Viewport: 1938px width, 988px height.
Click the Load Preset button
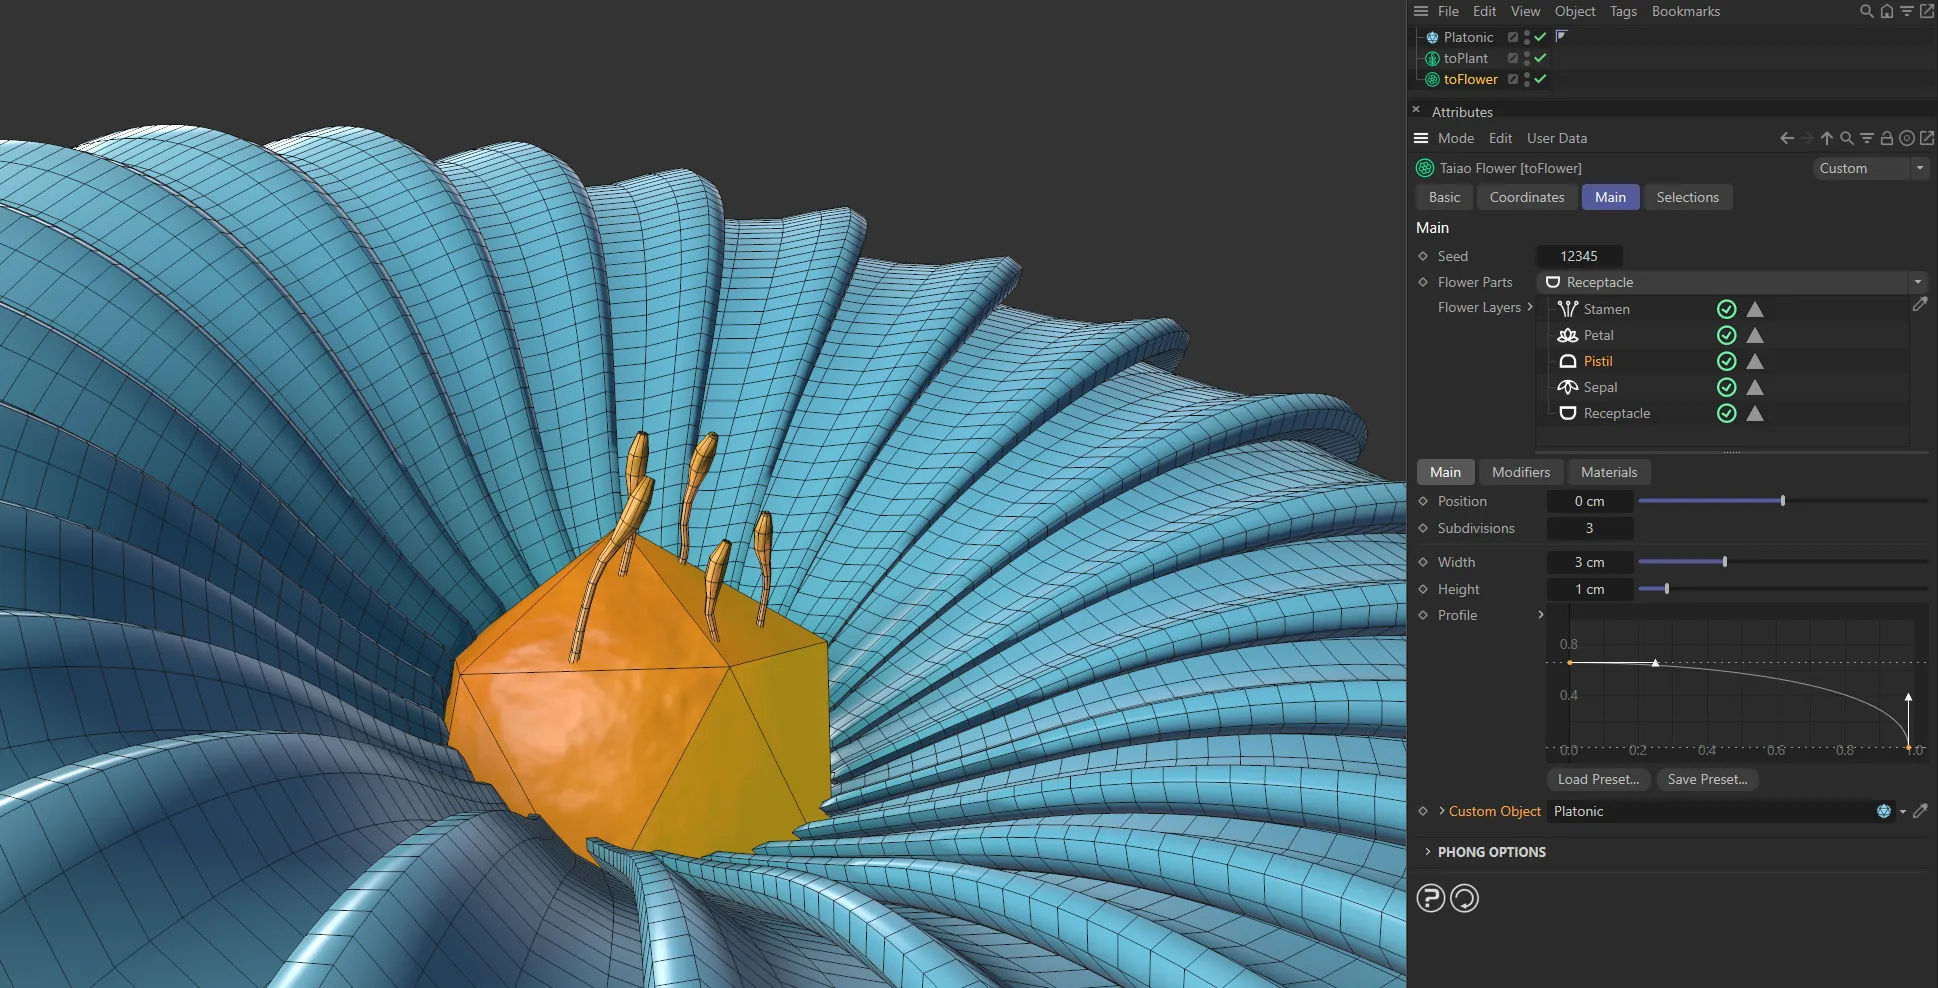[x=1598, y=779]
